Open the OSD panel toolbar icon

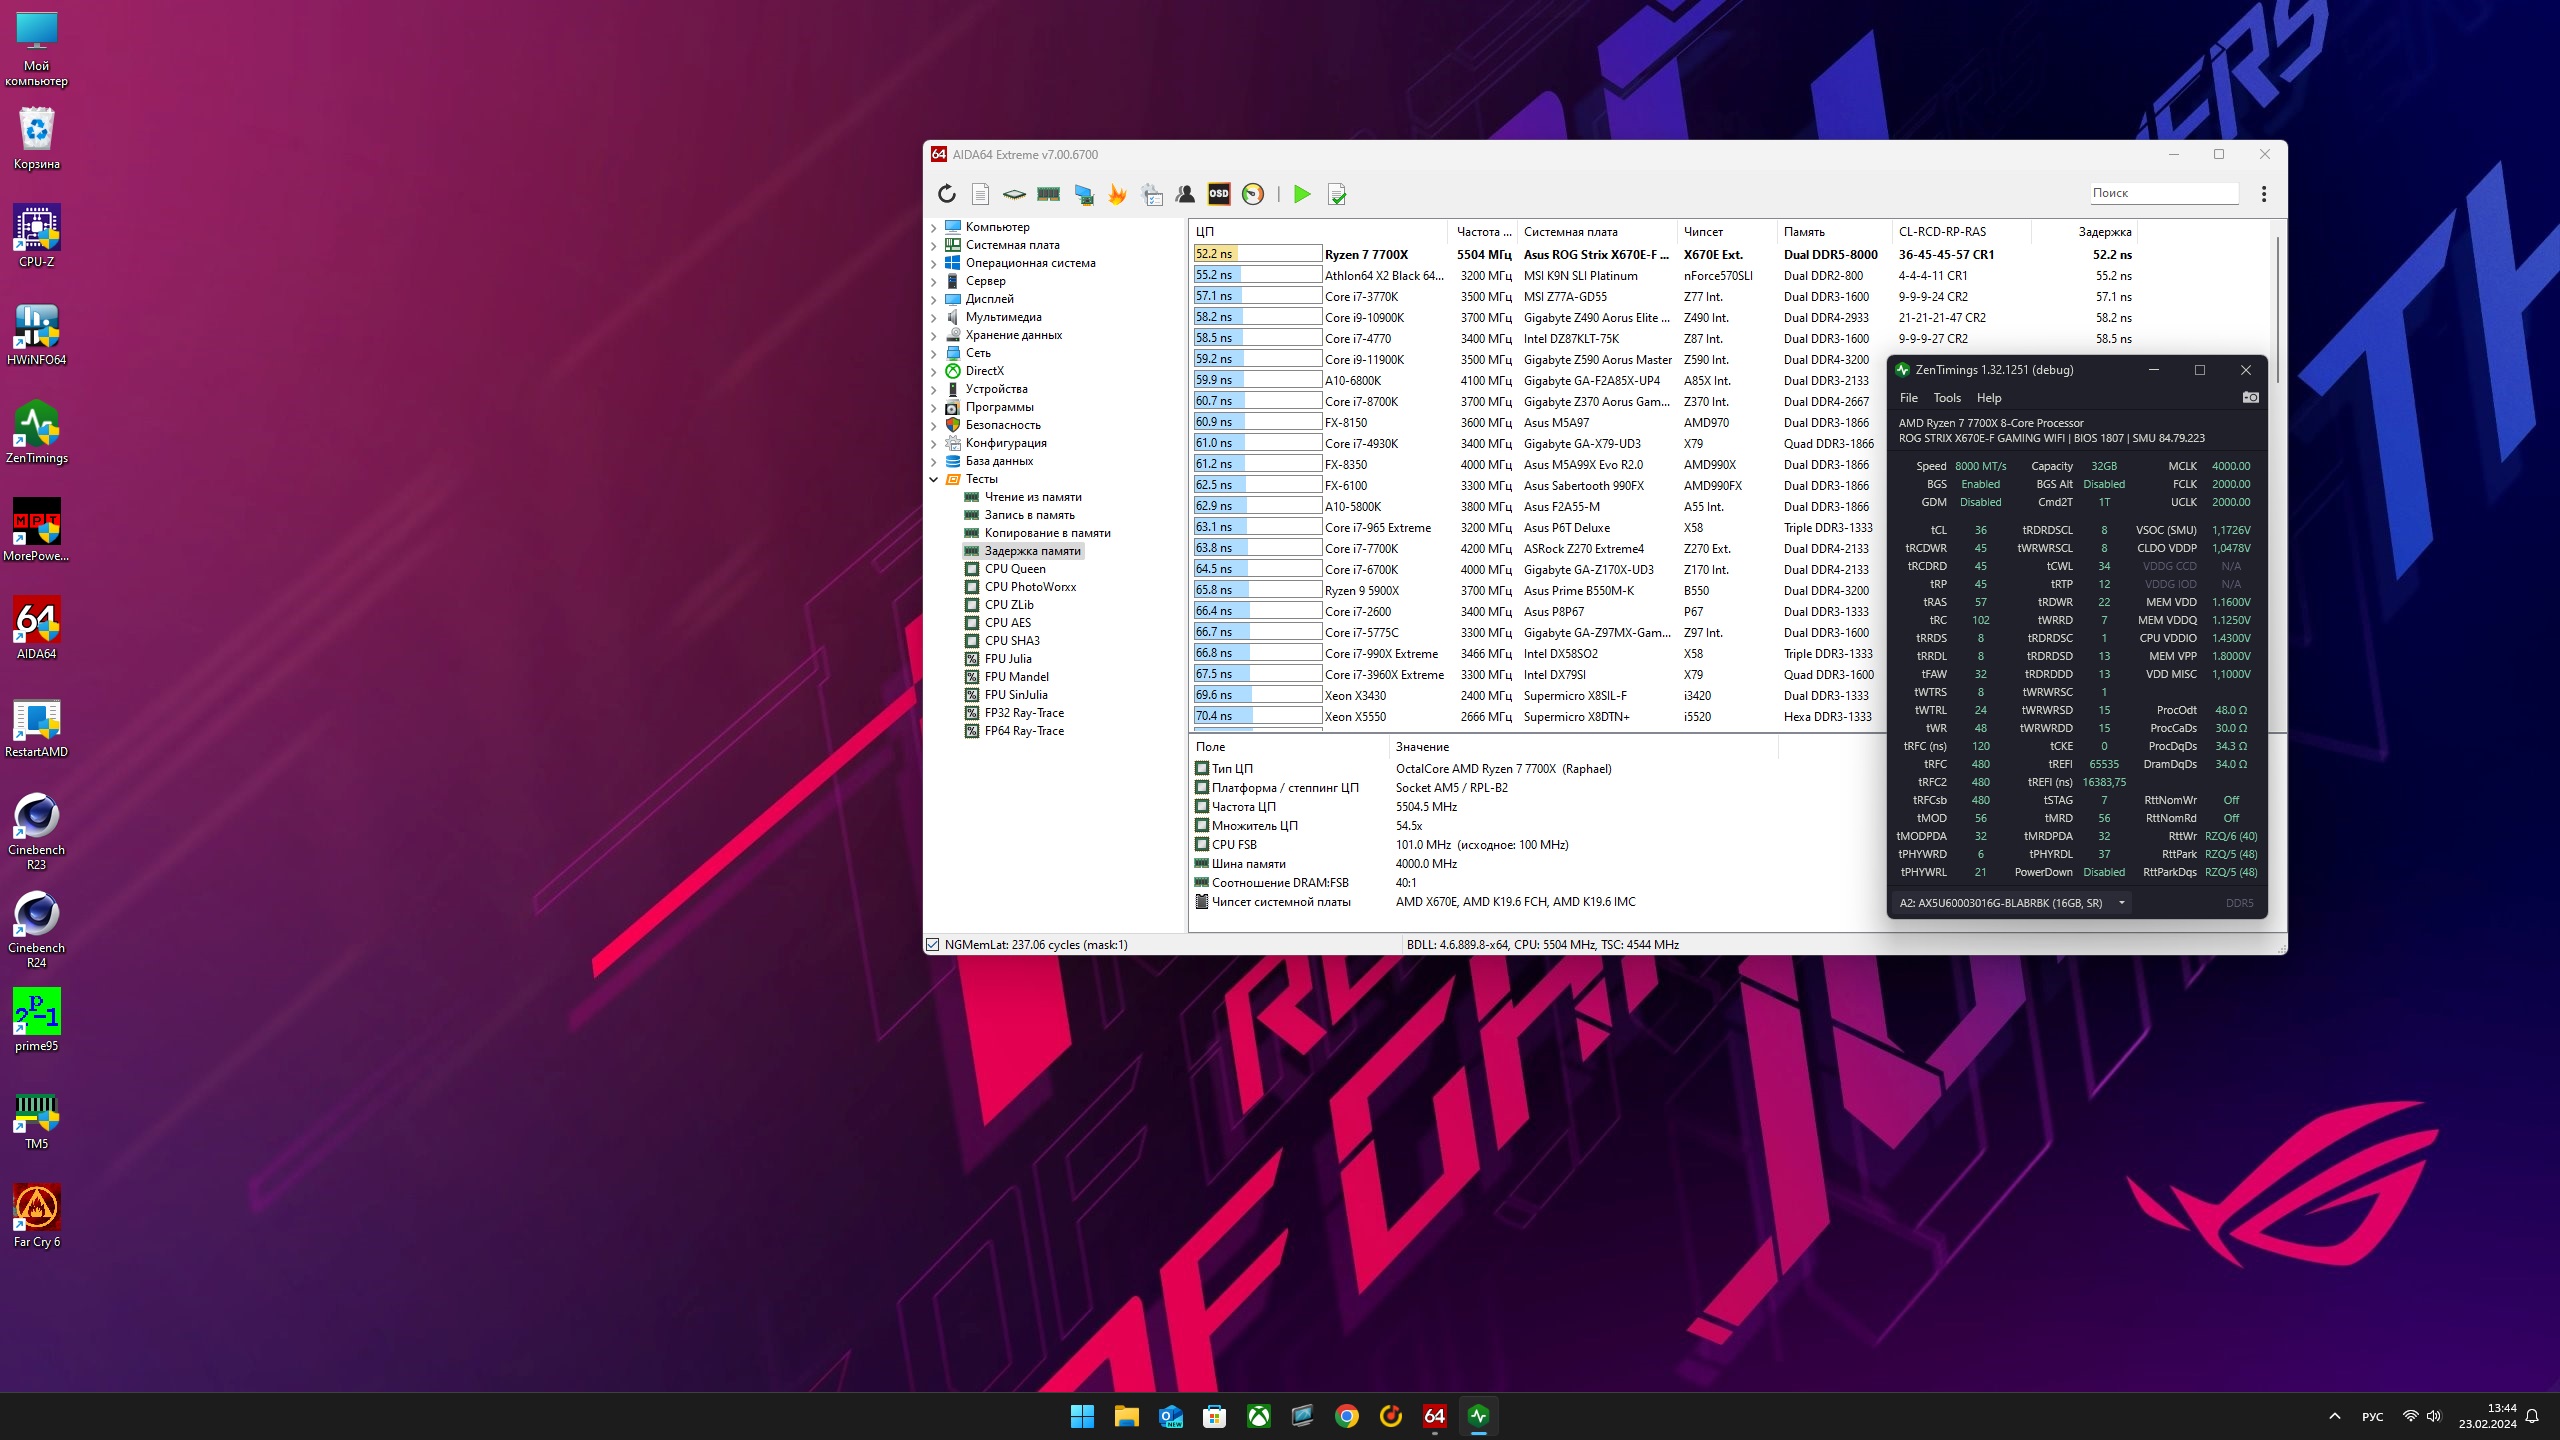[x=1218, y=194]
